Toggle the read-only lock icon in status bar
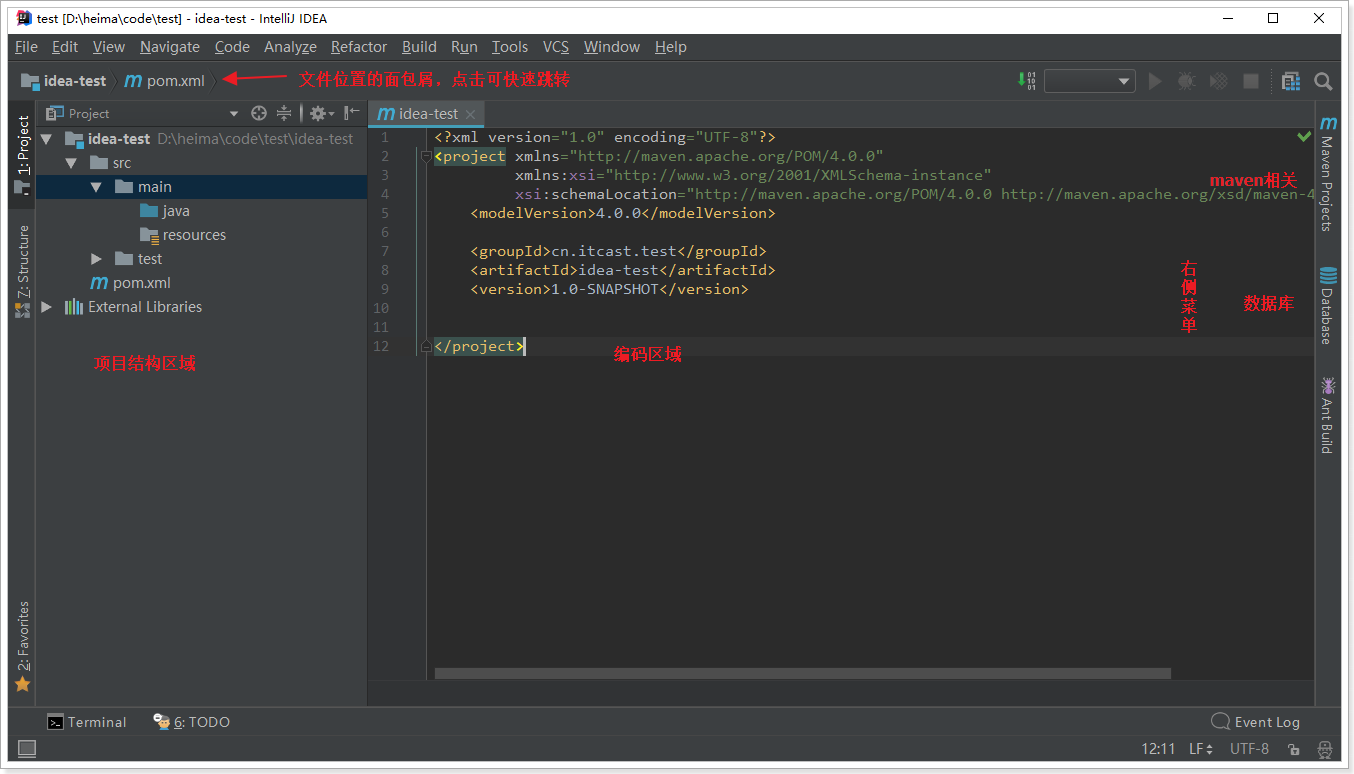This screenshot has width=1354, height=774. [1293, 749]
